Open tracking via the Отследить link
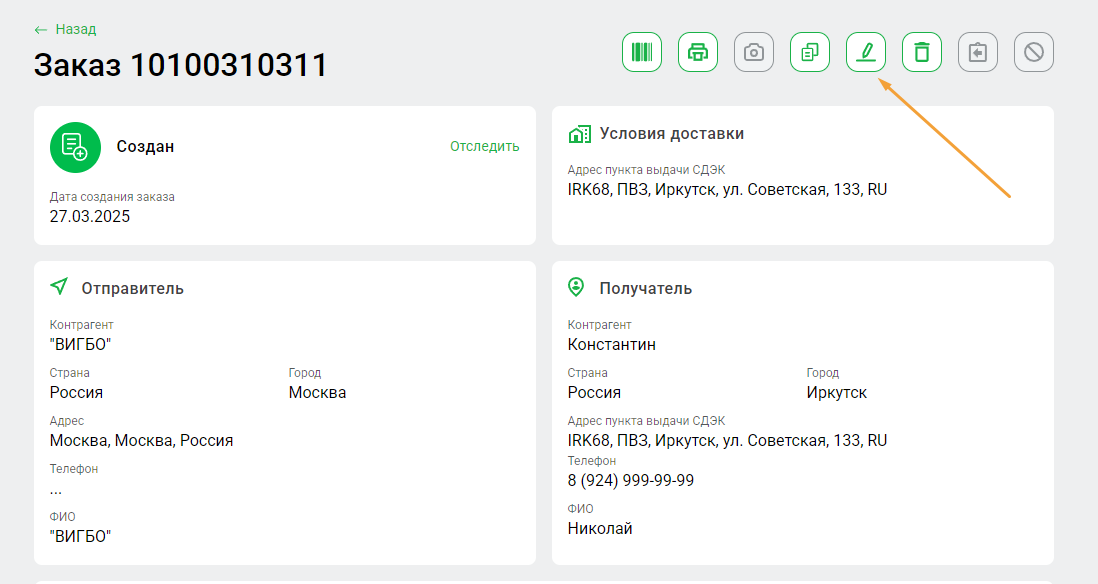 point(484,146)
